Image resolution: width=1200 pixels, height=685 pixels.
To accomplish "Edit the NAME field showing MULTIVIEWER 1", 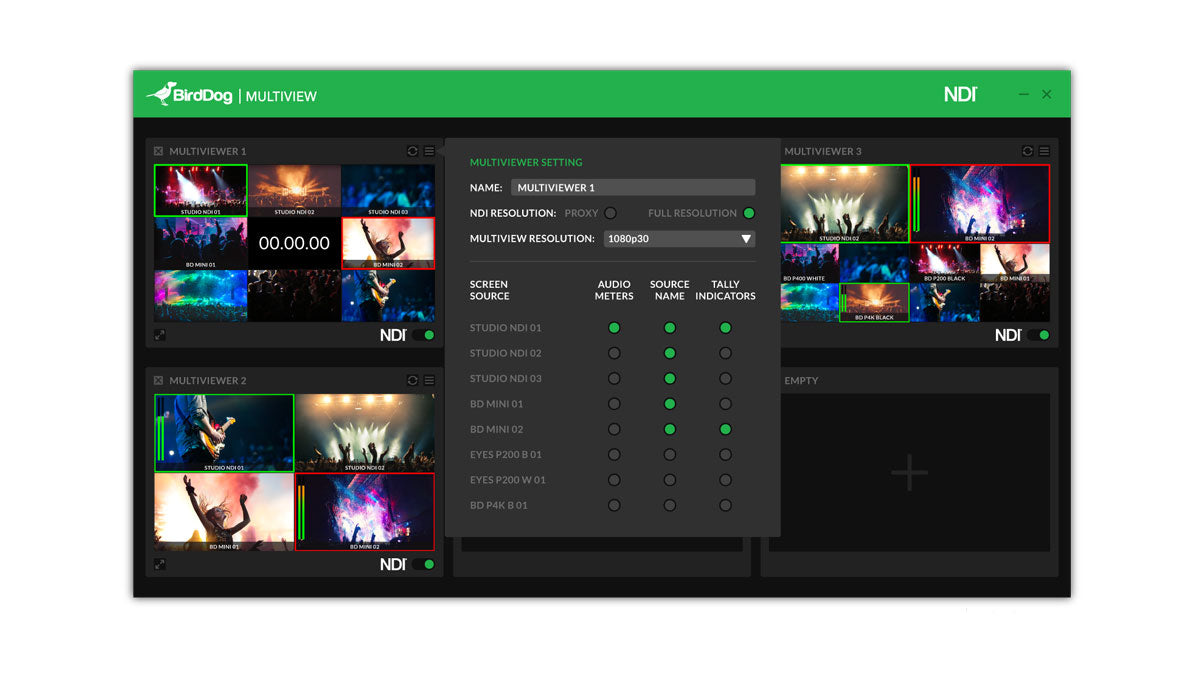I will tap(633, 187).
